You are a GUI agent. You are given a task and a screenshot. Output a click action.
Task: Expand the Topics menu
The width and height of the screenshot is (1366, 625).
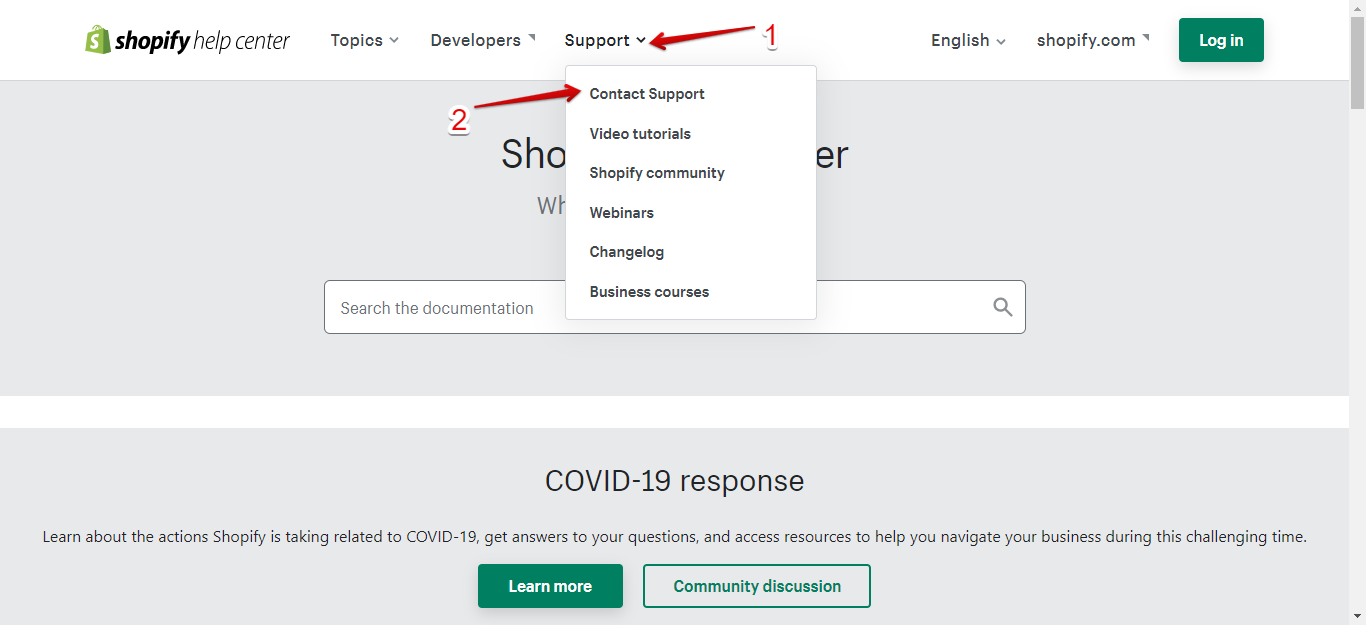[x=365, y=40]
